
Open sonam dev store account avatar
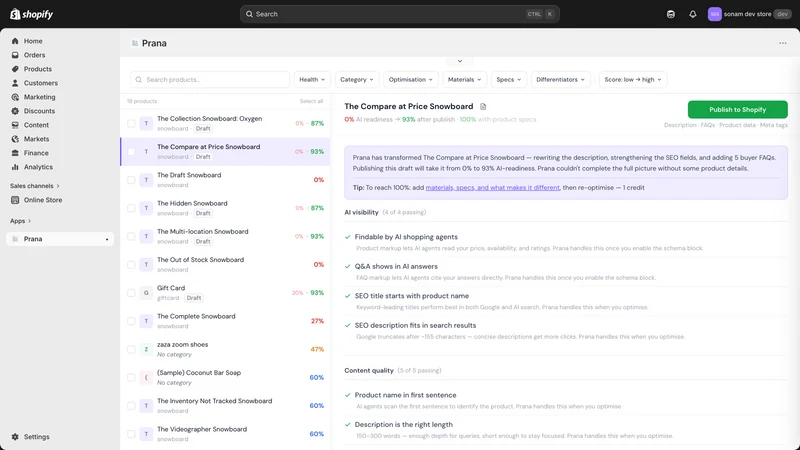pyautogui.click(x=714, y=14)
